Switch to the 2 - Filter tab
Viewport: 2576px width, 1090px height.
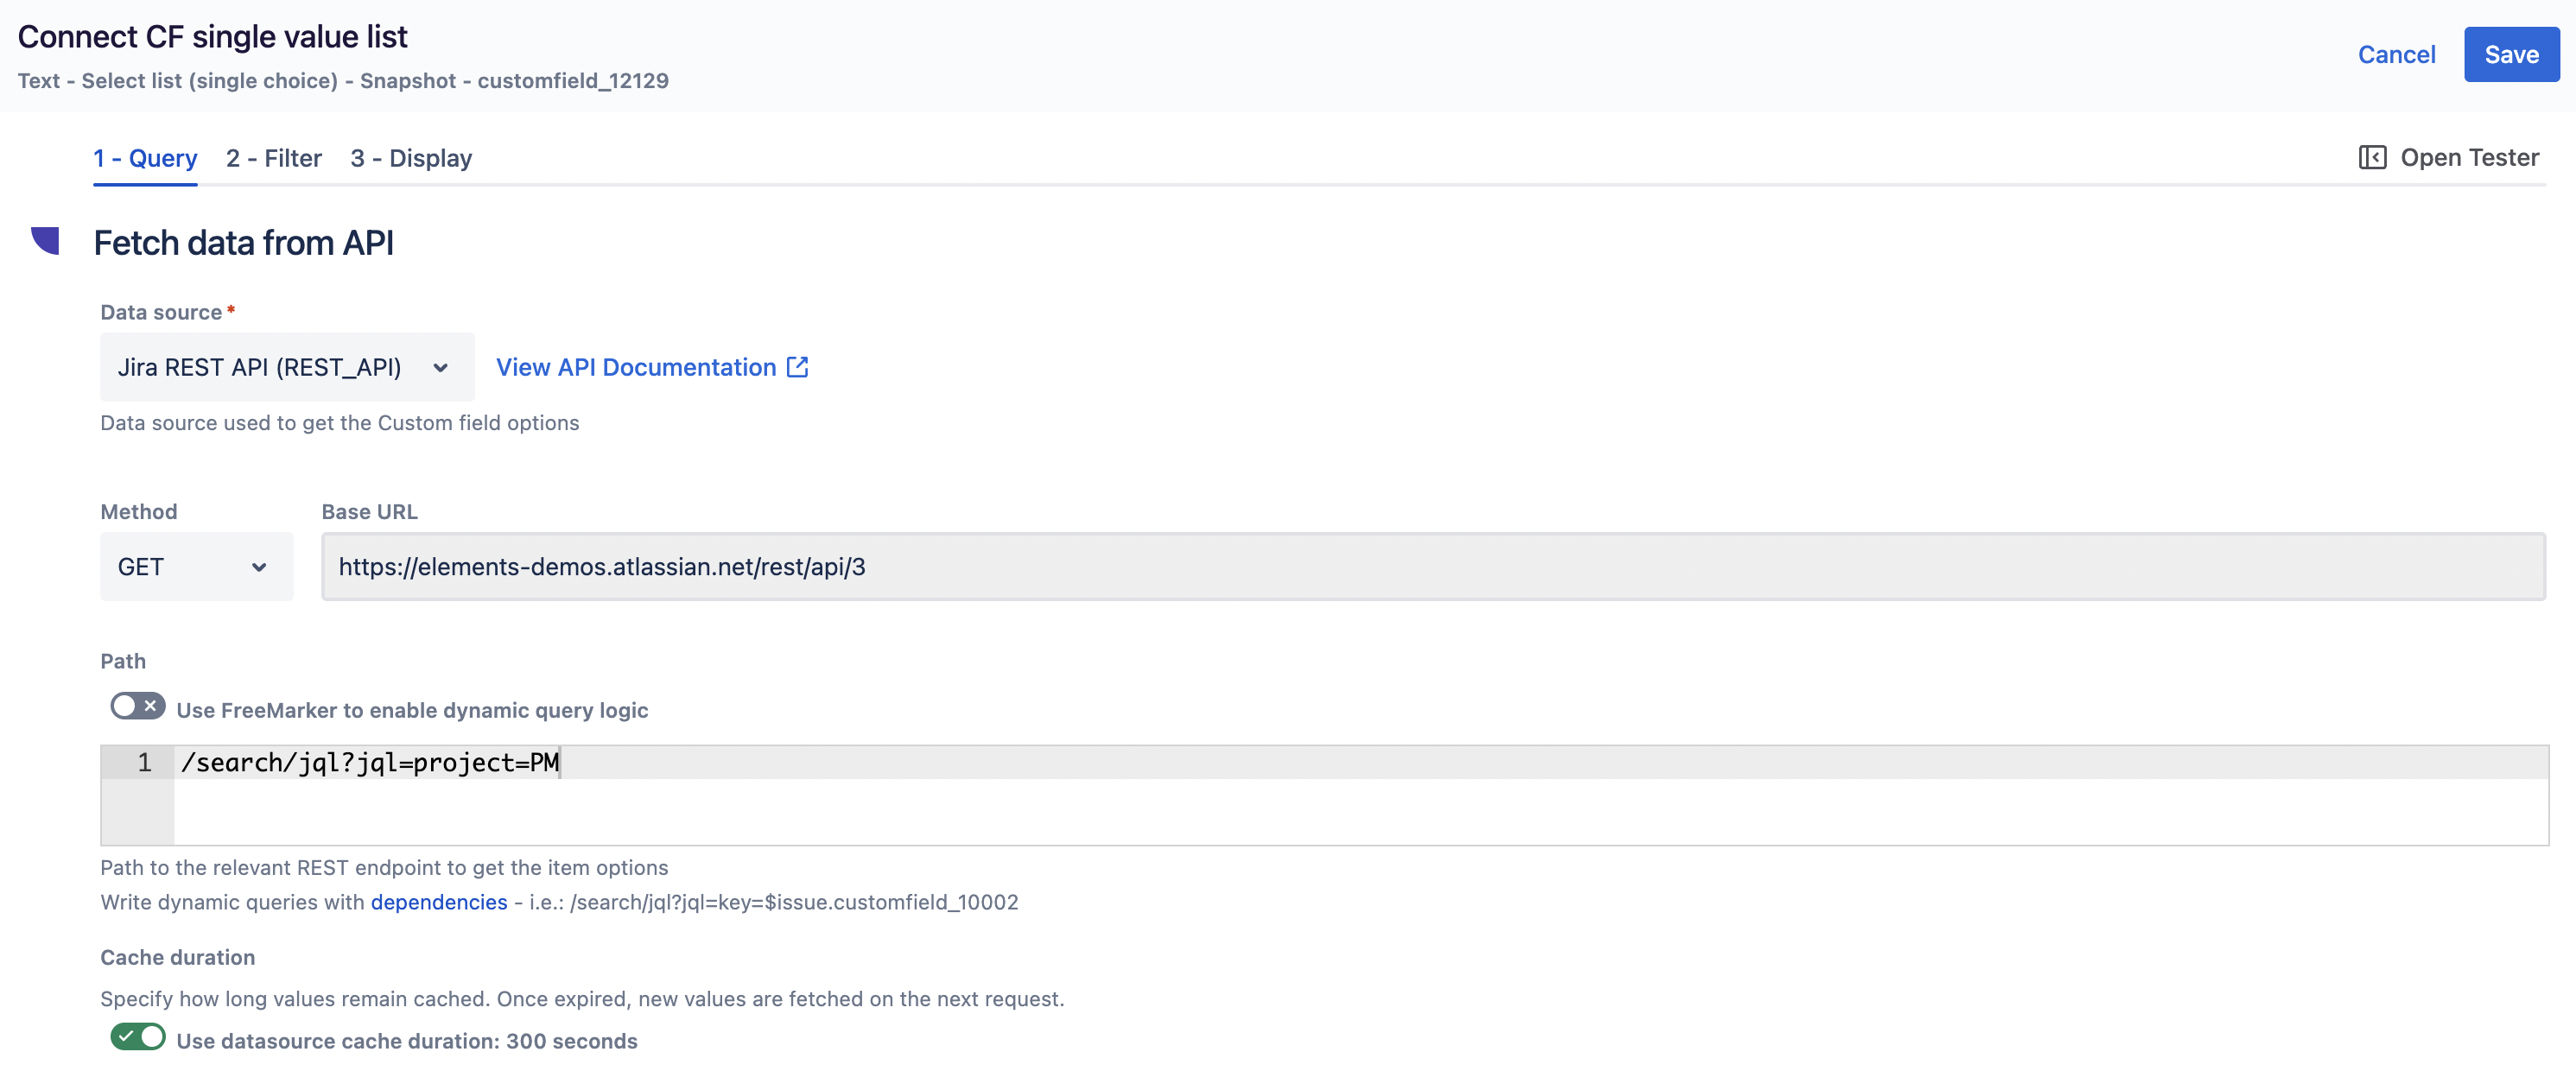tap(274, 158)
